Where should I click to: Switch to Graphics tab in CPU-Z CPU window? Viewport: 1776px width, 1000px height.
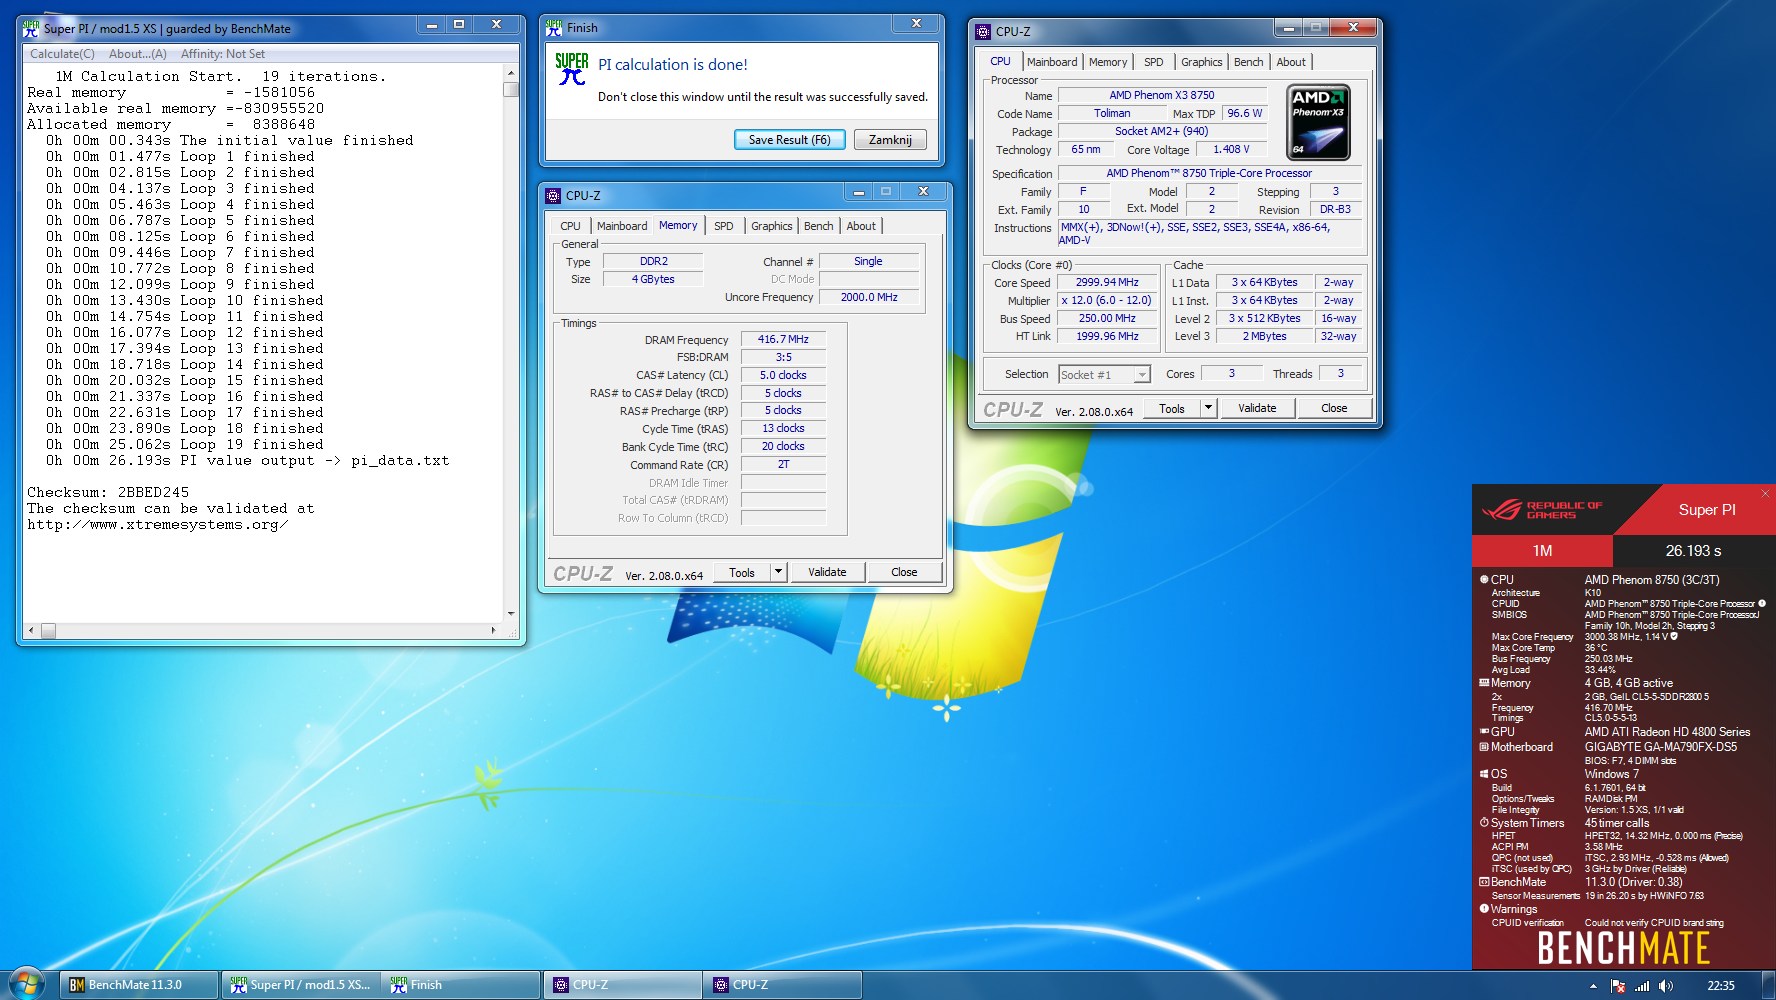pos(1201,62)
